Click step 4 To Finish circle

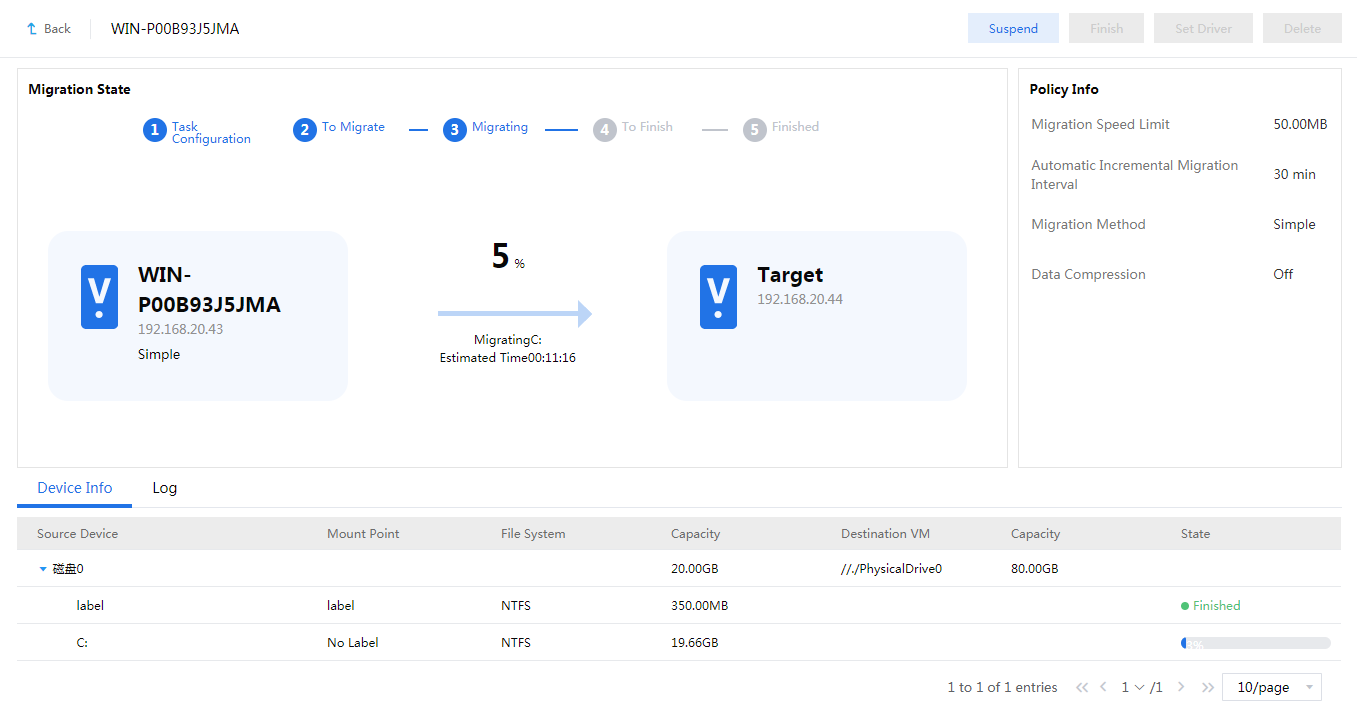click(605, 130)
